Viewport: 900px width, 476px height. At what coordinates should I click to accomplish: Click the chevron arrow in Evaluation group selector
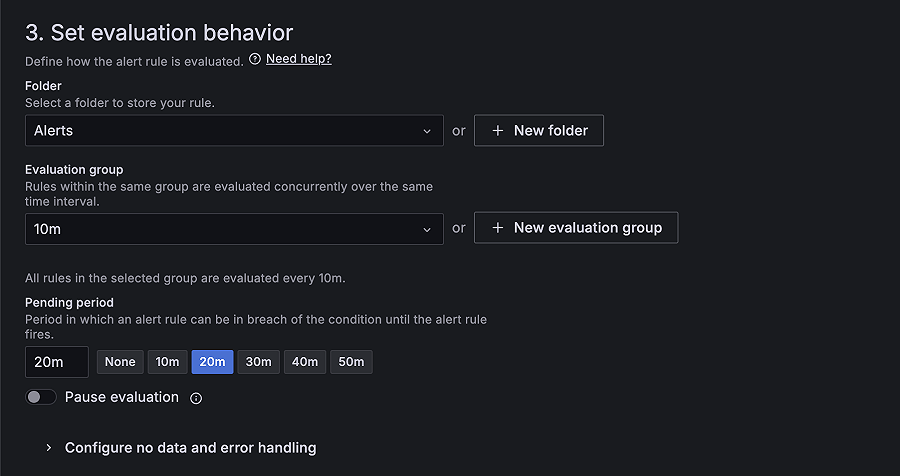pos(427,228)
